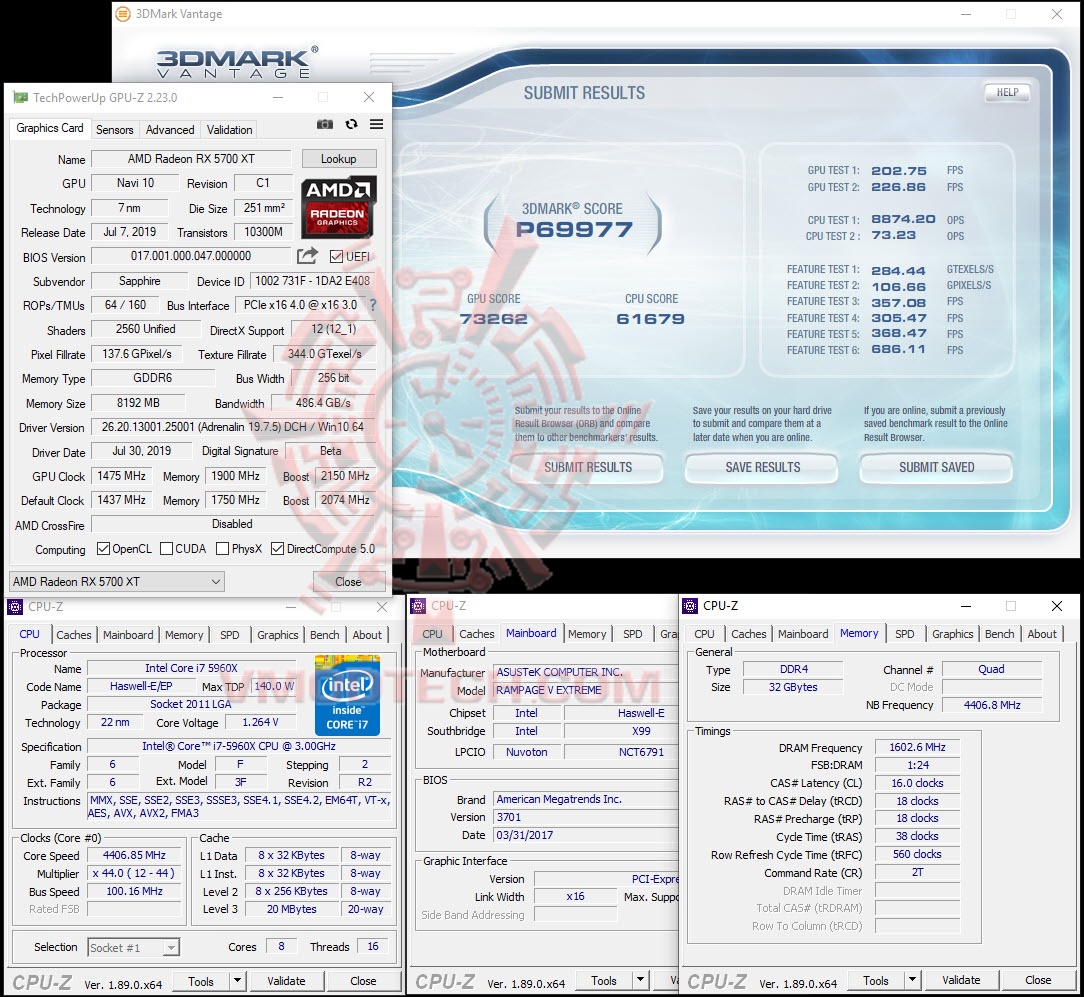Open the Bench tab in CPU-Z CPU window
The image size is (1084, 997).
click(x=324, y=635)
